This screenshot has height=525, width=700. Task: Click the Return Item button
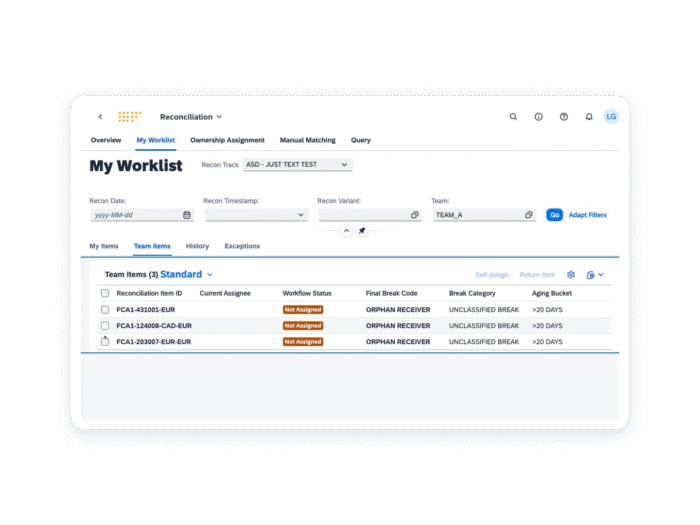(x=537, y=275)
